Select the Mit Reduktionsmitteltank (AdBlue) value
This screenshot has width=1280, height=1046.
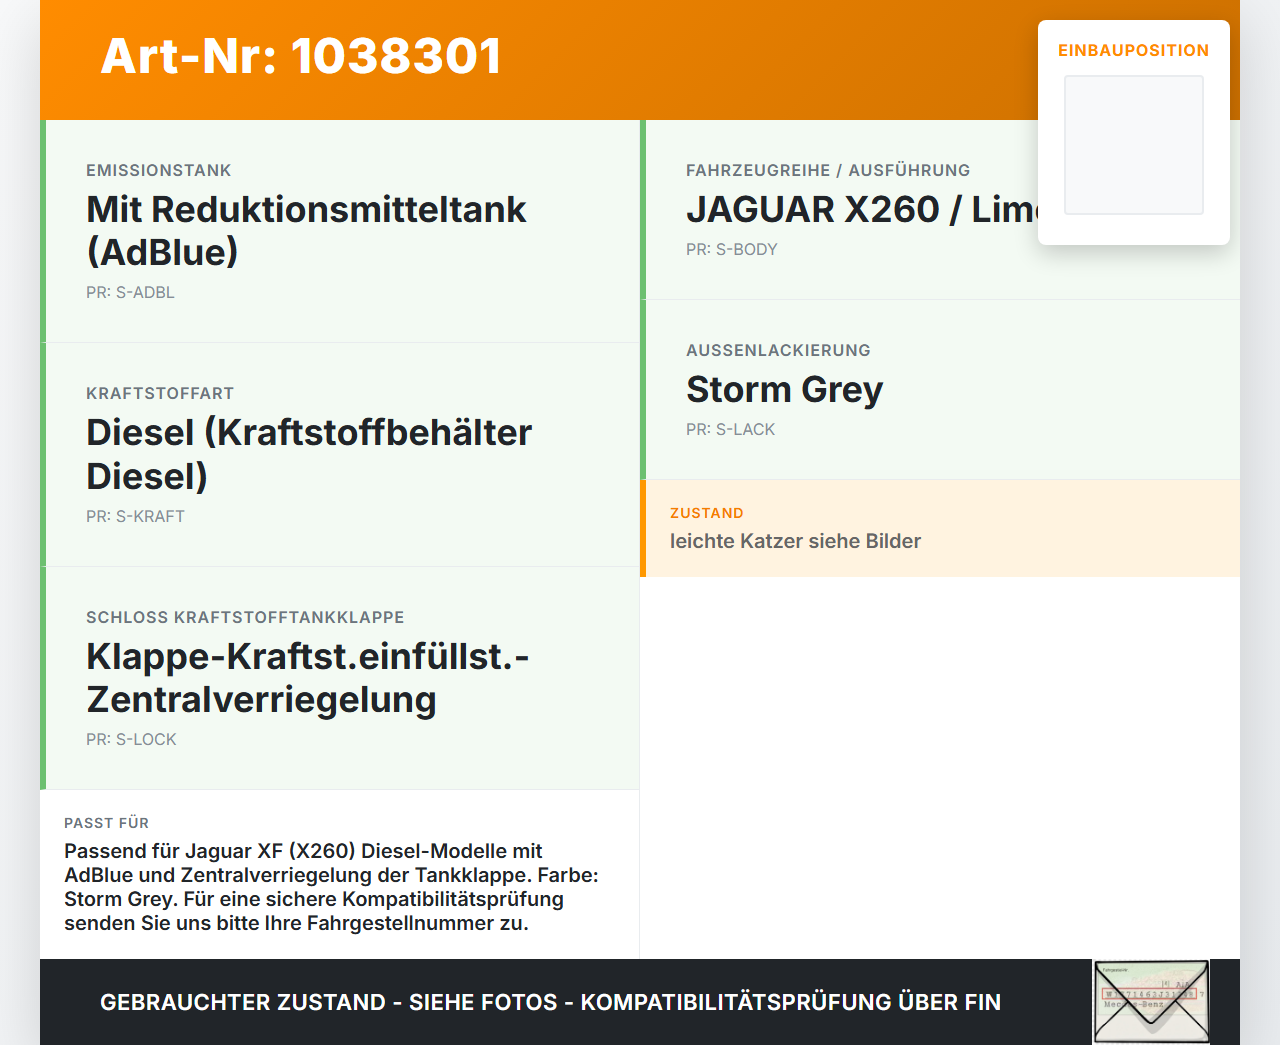pyautogui.click(x=306, y=231)
